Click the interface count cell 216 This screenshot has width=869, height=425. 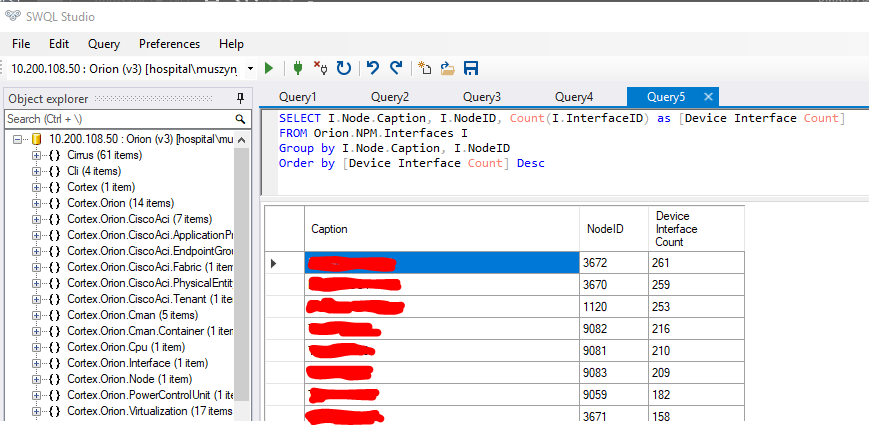[x=696, y=329]
